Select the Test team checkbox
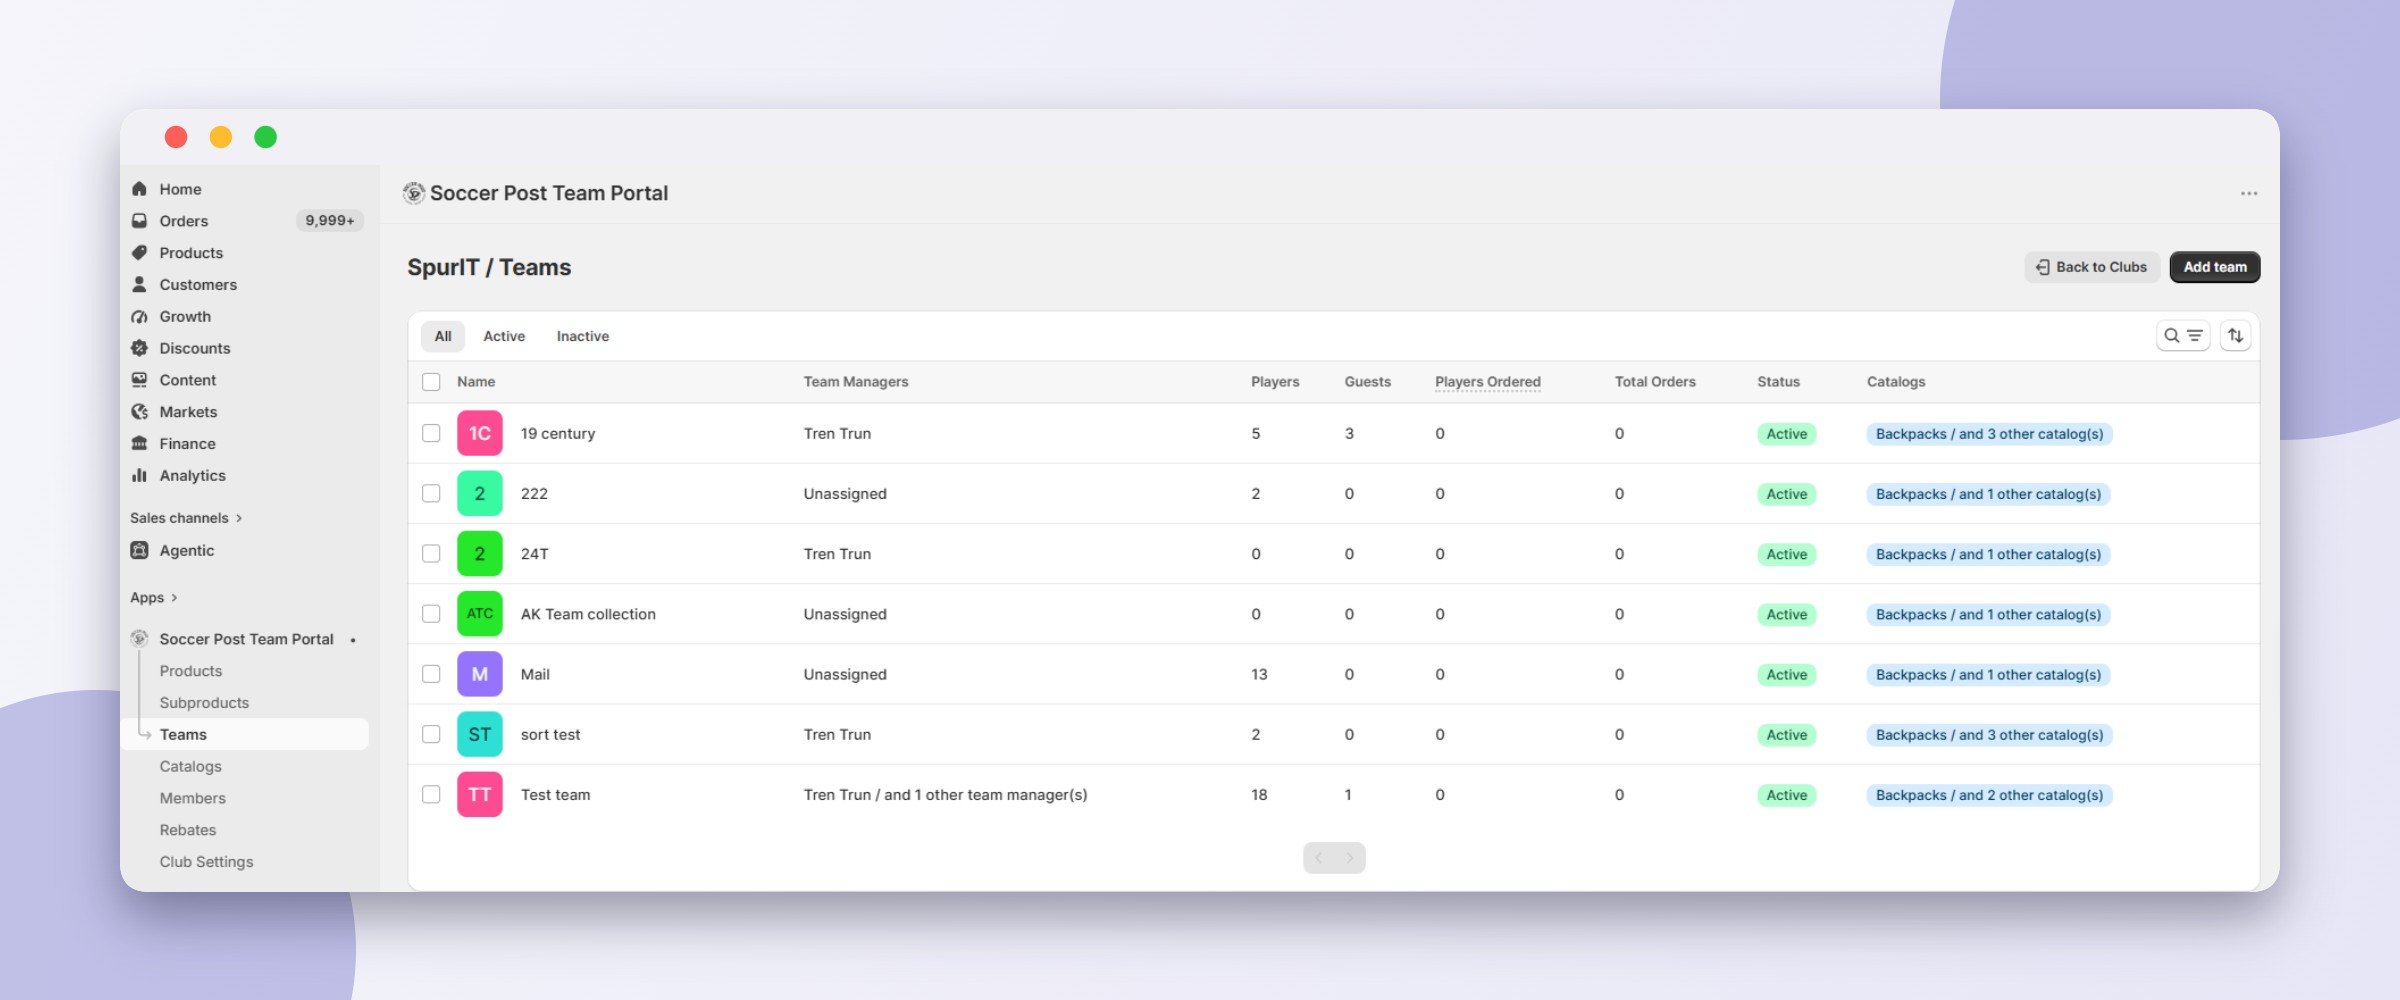 pyautogui.click(x=431, y=795)
